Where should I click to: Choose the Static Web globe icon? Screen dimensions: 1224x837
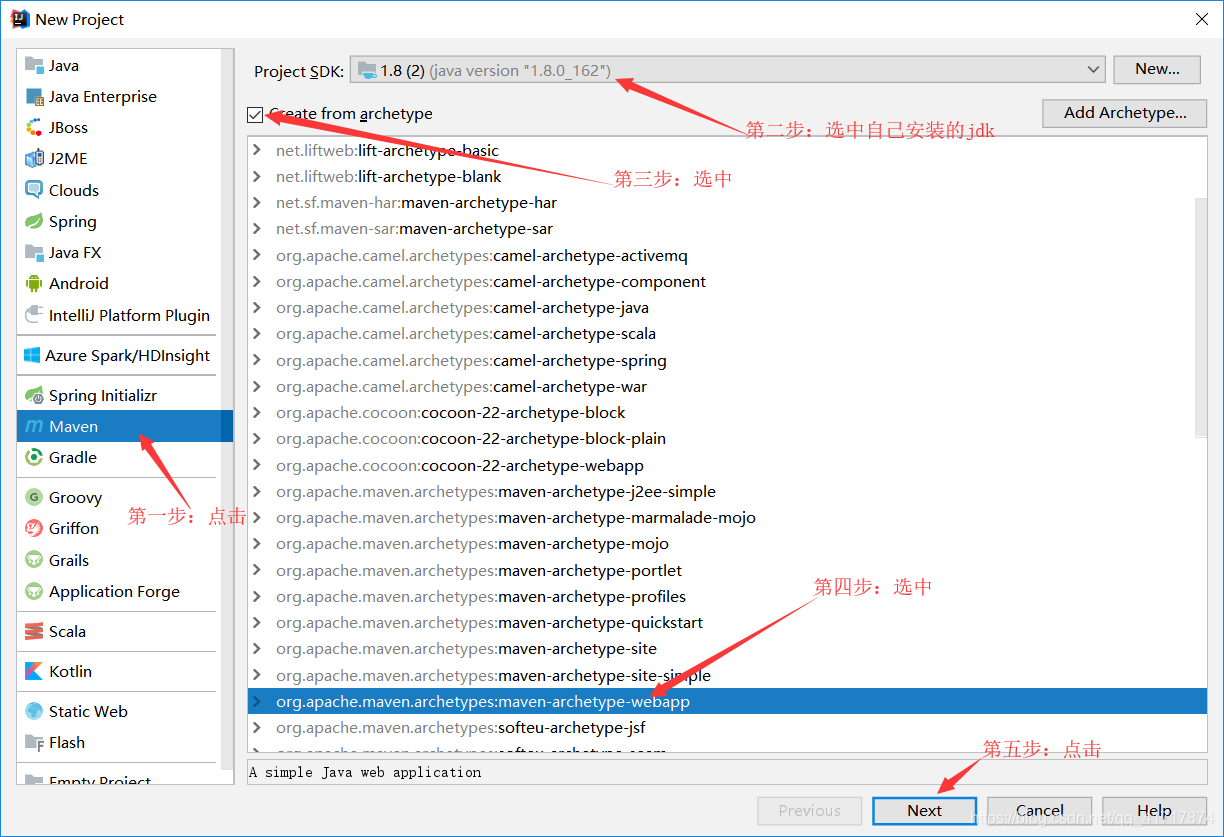[x=34, y=712]
